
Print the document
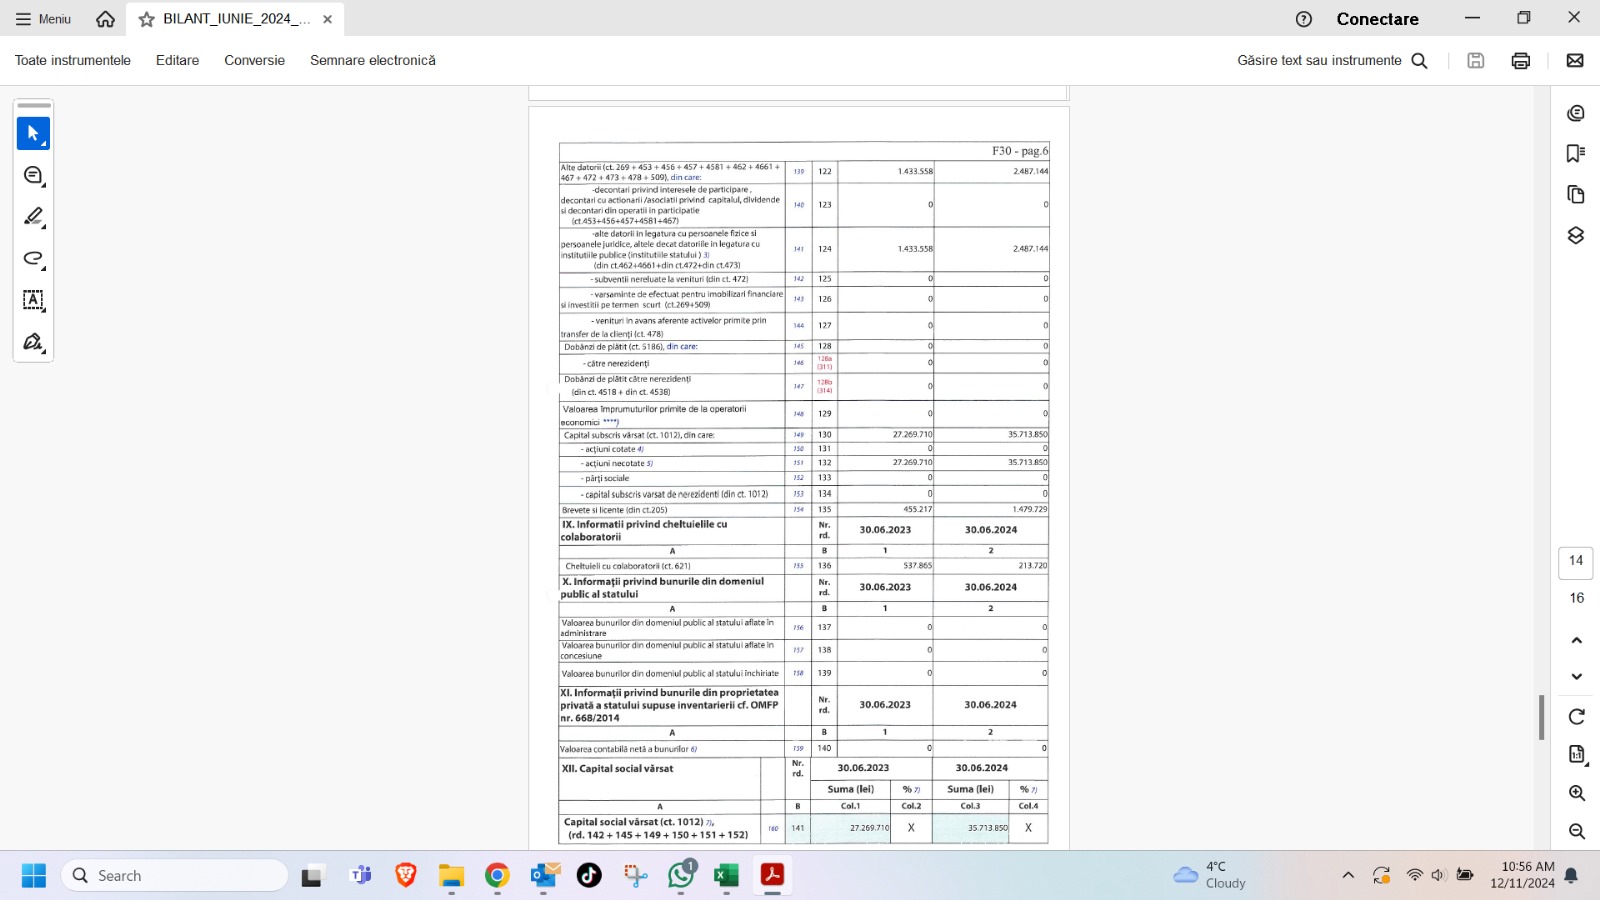(x=1521, y=61)
